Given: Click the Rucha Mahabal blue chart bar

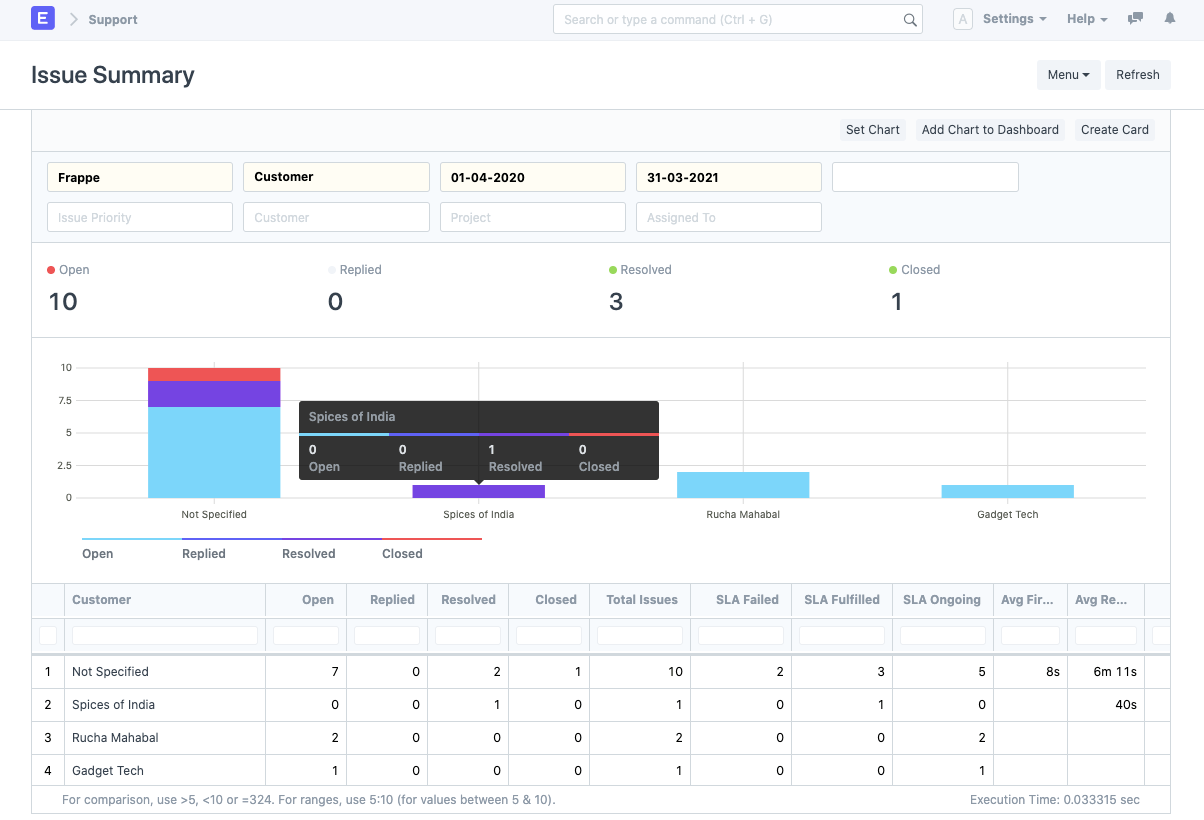Looking at the screenshot, I should click(x=742, y=485).
